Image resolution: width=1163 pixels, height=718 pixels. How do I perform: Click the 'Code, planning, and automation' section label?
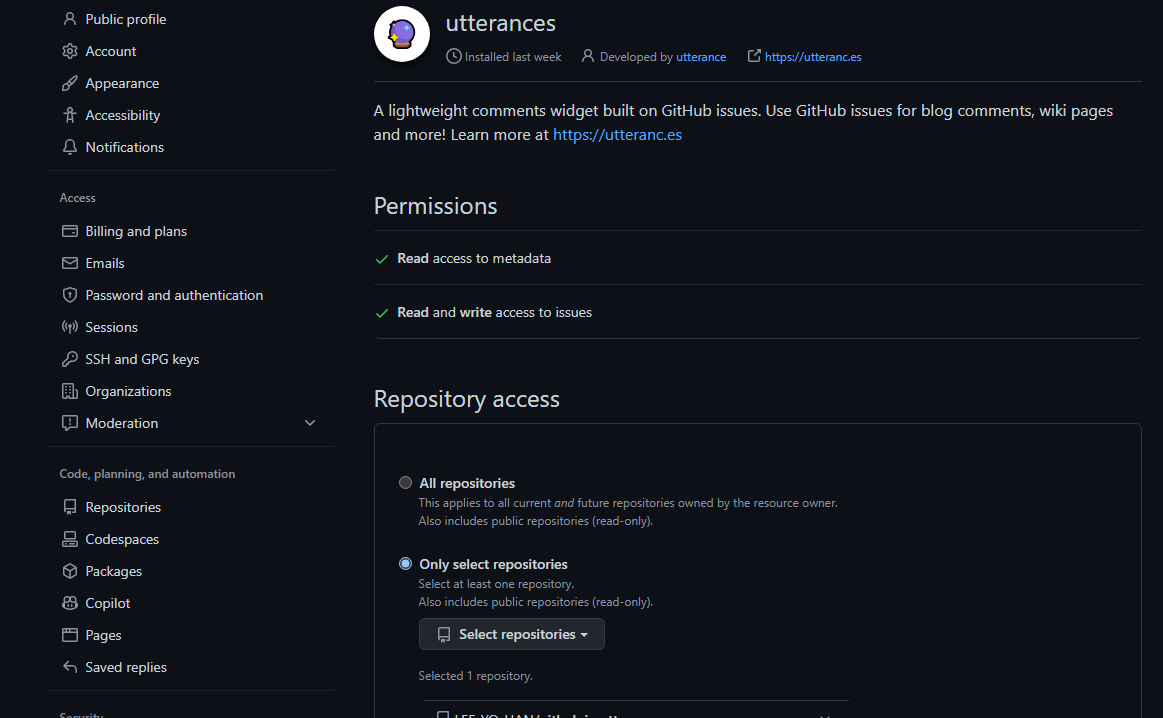pos(147,474)
